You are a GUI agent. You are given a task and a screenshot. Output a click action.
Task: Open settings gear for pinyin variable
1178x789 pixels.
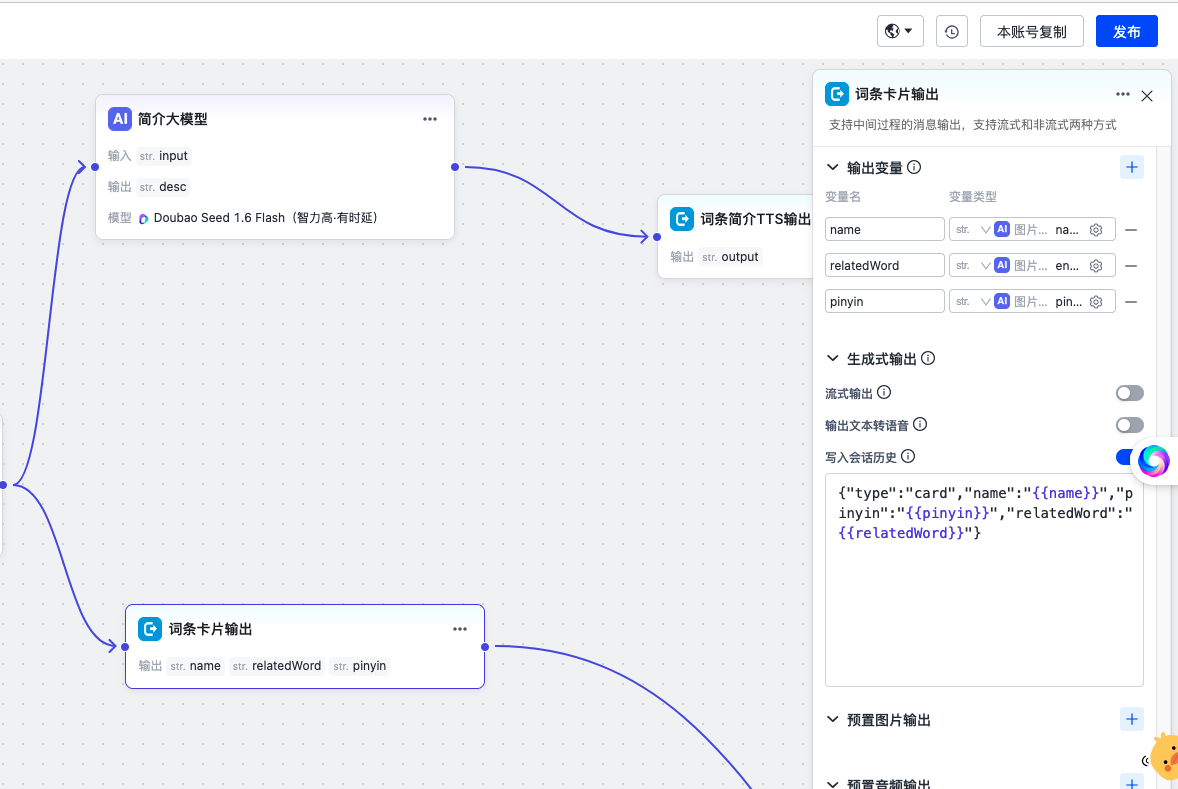1096,302
